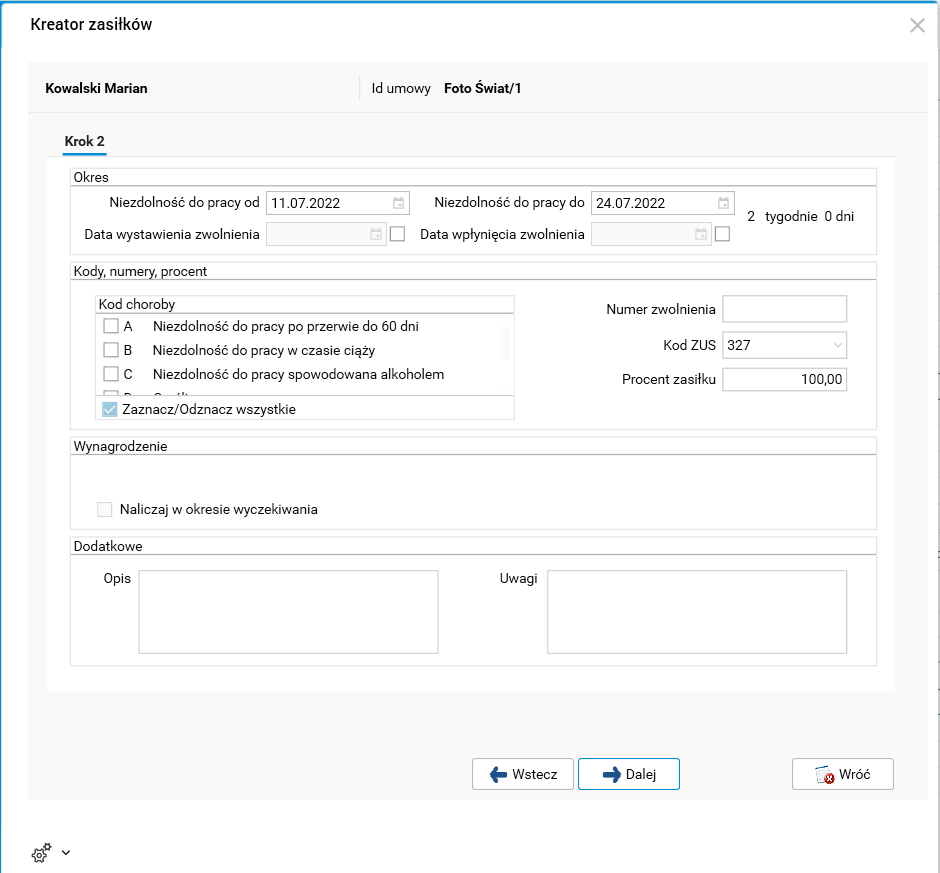Select the Krok 2 tab
The image size is (940, 873).
click(x=85, y=142)
